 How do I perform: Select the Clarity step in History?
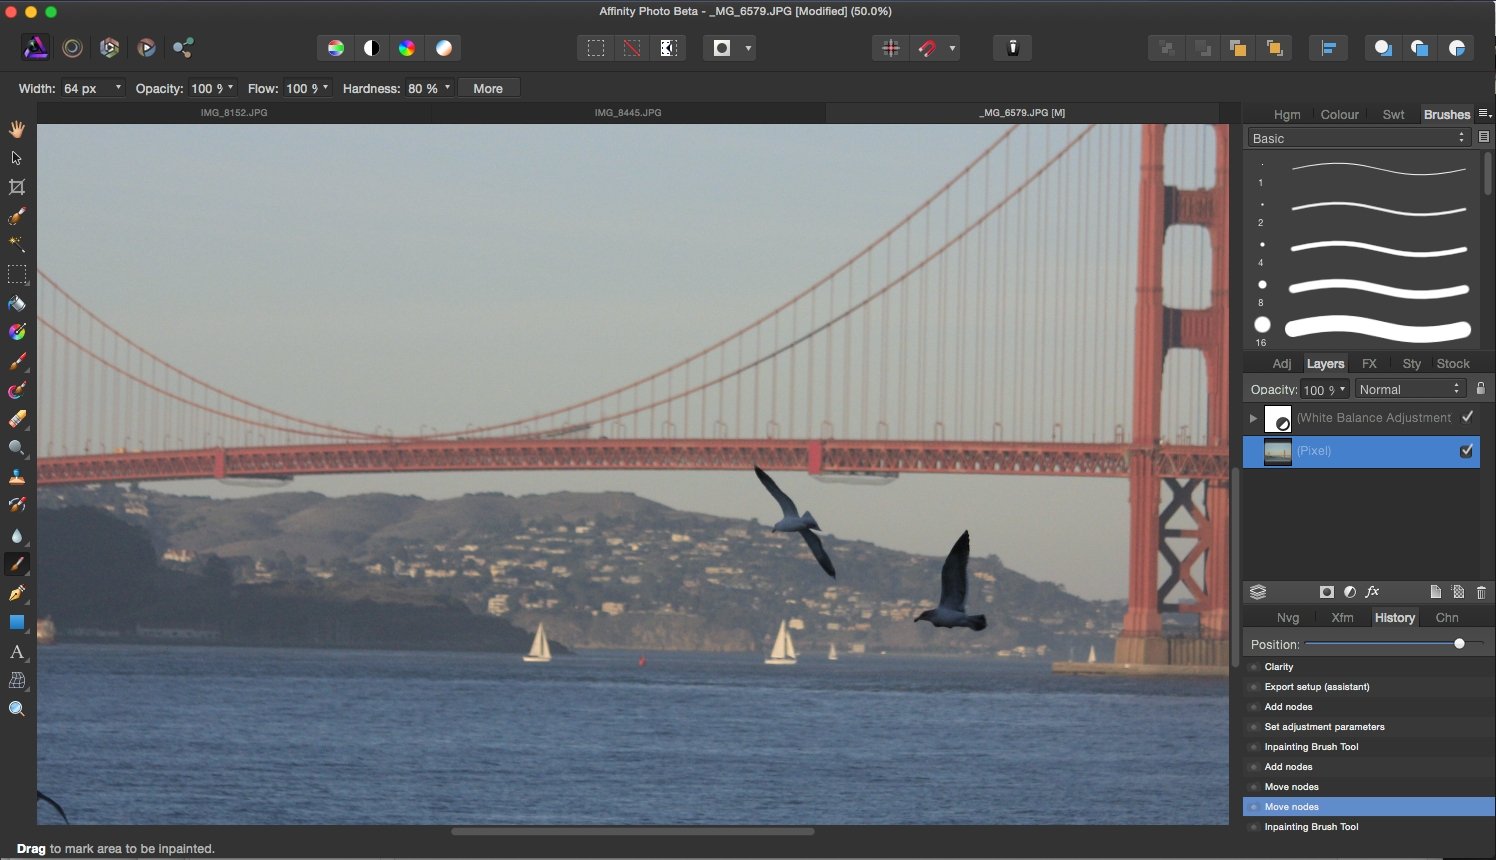[1278, 667]
